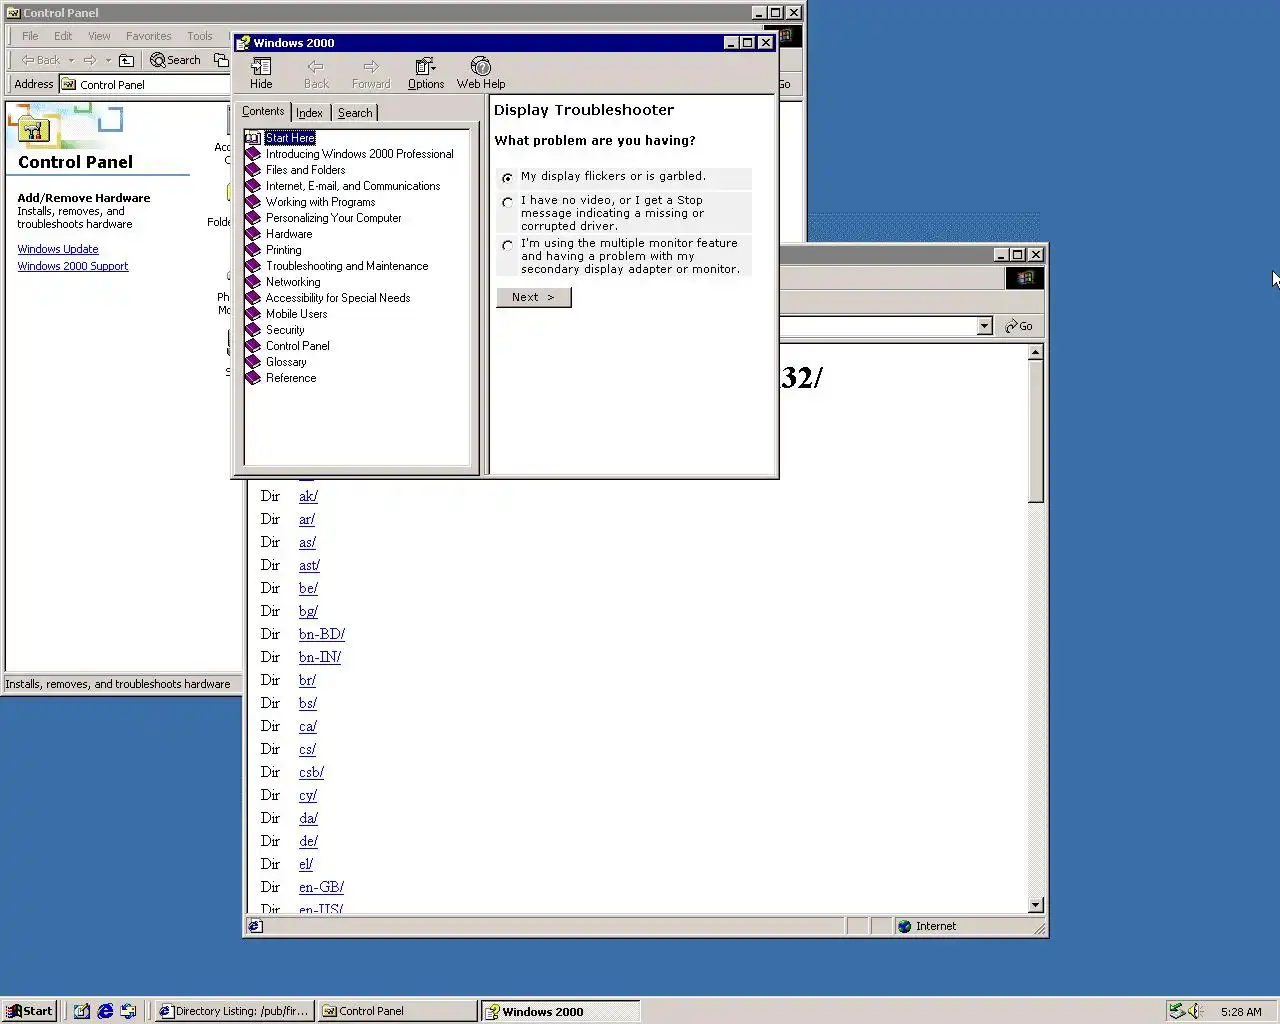1280x1024 pixels.
Task: Open the en-GB/ directory link
Action: pos(321,887)
